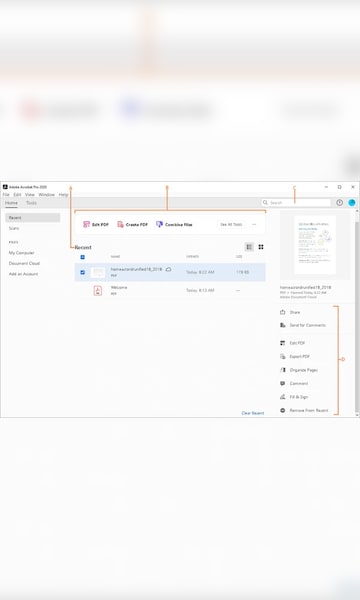Click the Share action in right pane
360x600 pixels.
click(290, 312)
